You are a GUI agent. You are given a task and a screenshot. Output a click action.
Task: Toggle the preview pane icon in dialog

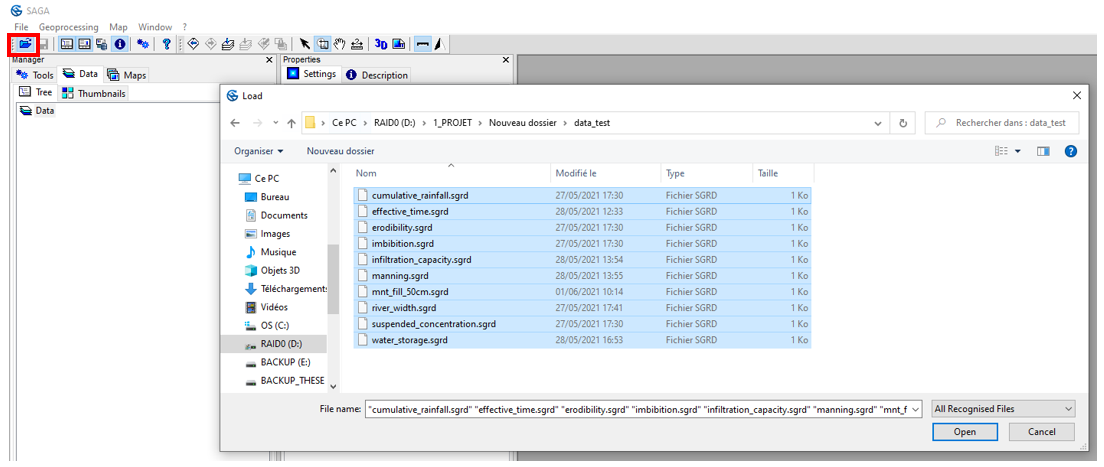(1044, 151)
